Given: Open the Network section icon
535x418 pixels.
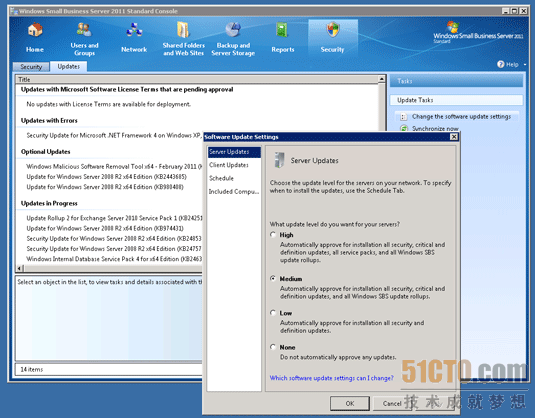Looking at the screenshot, I should click(134, 30).
